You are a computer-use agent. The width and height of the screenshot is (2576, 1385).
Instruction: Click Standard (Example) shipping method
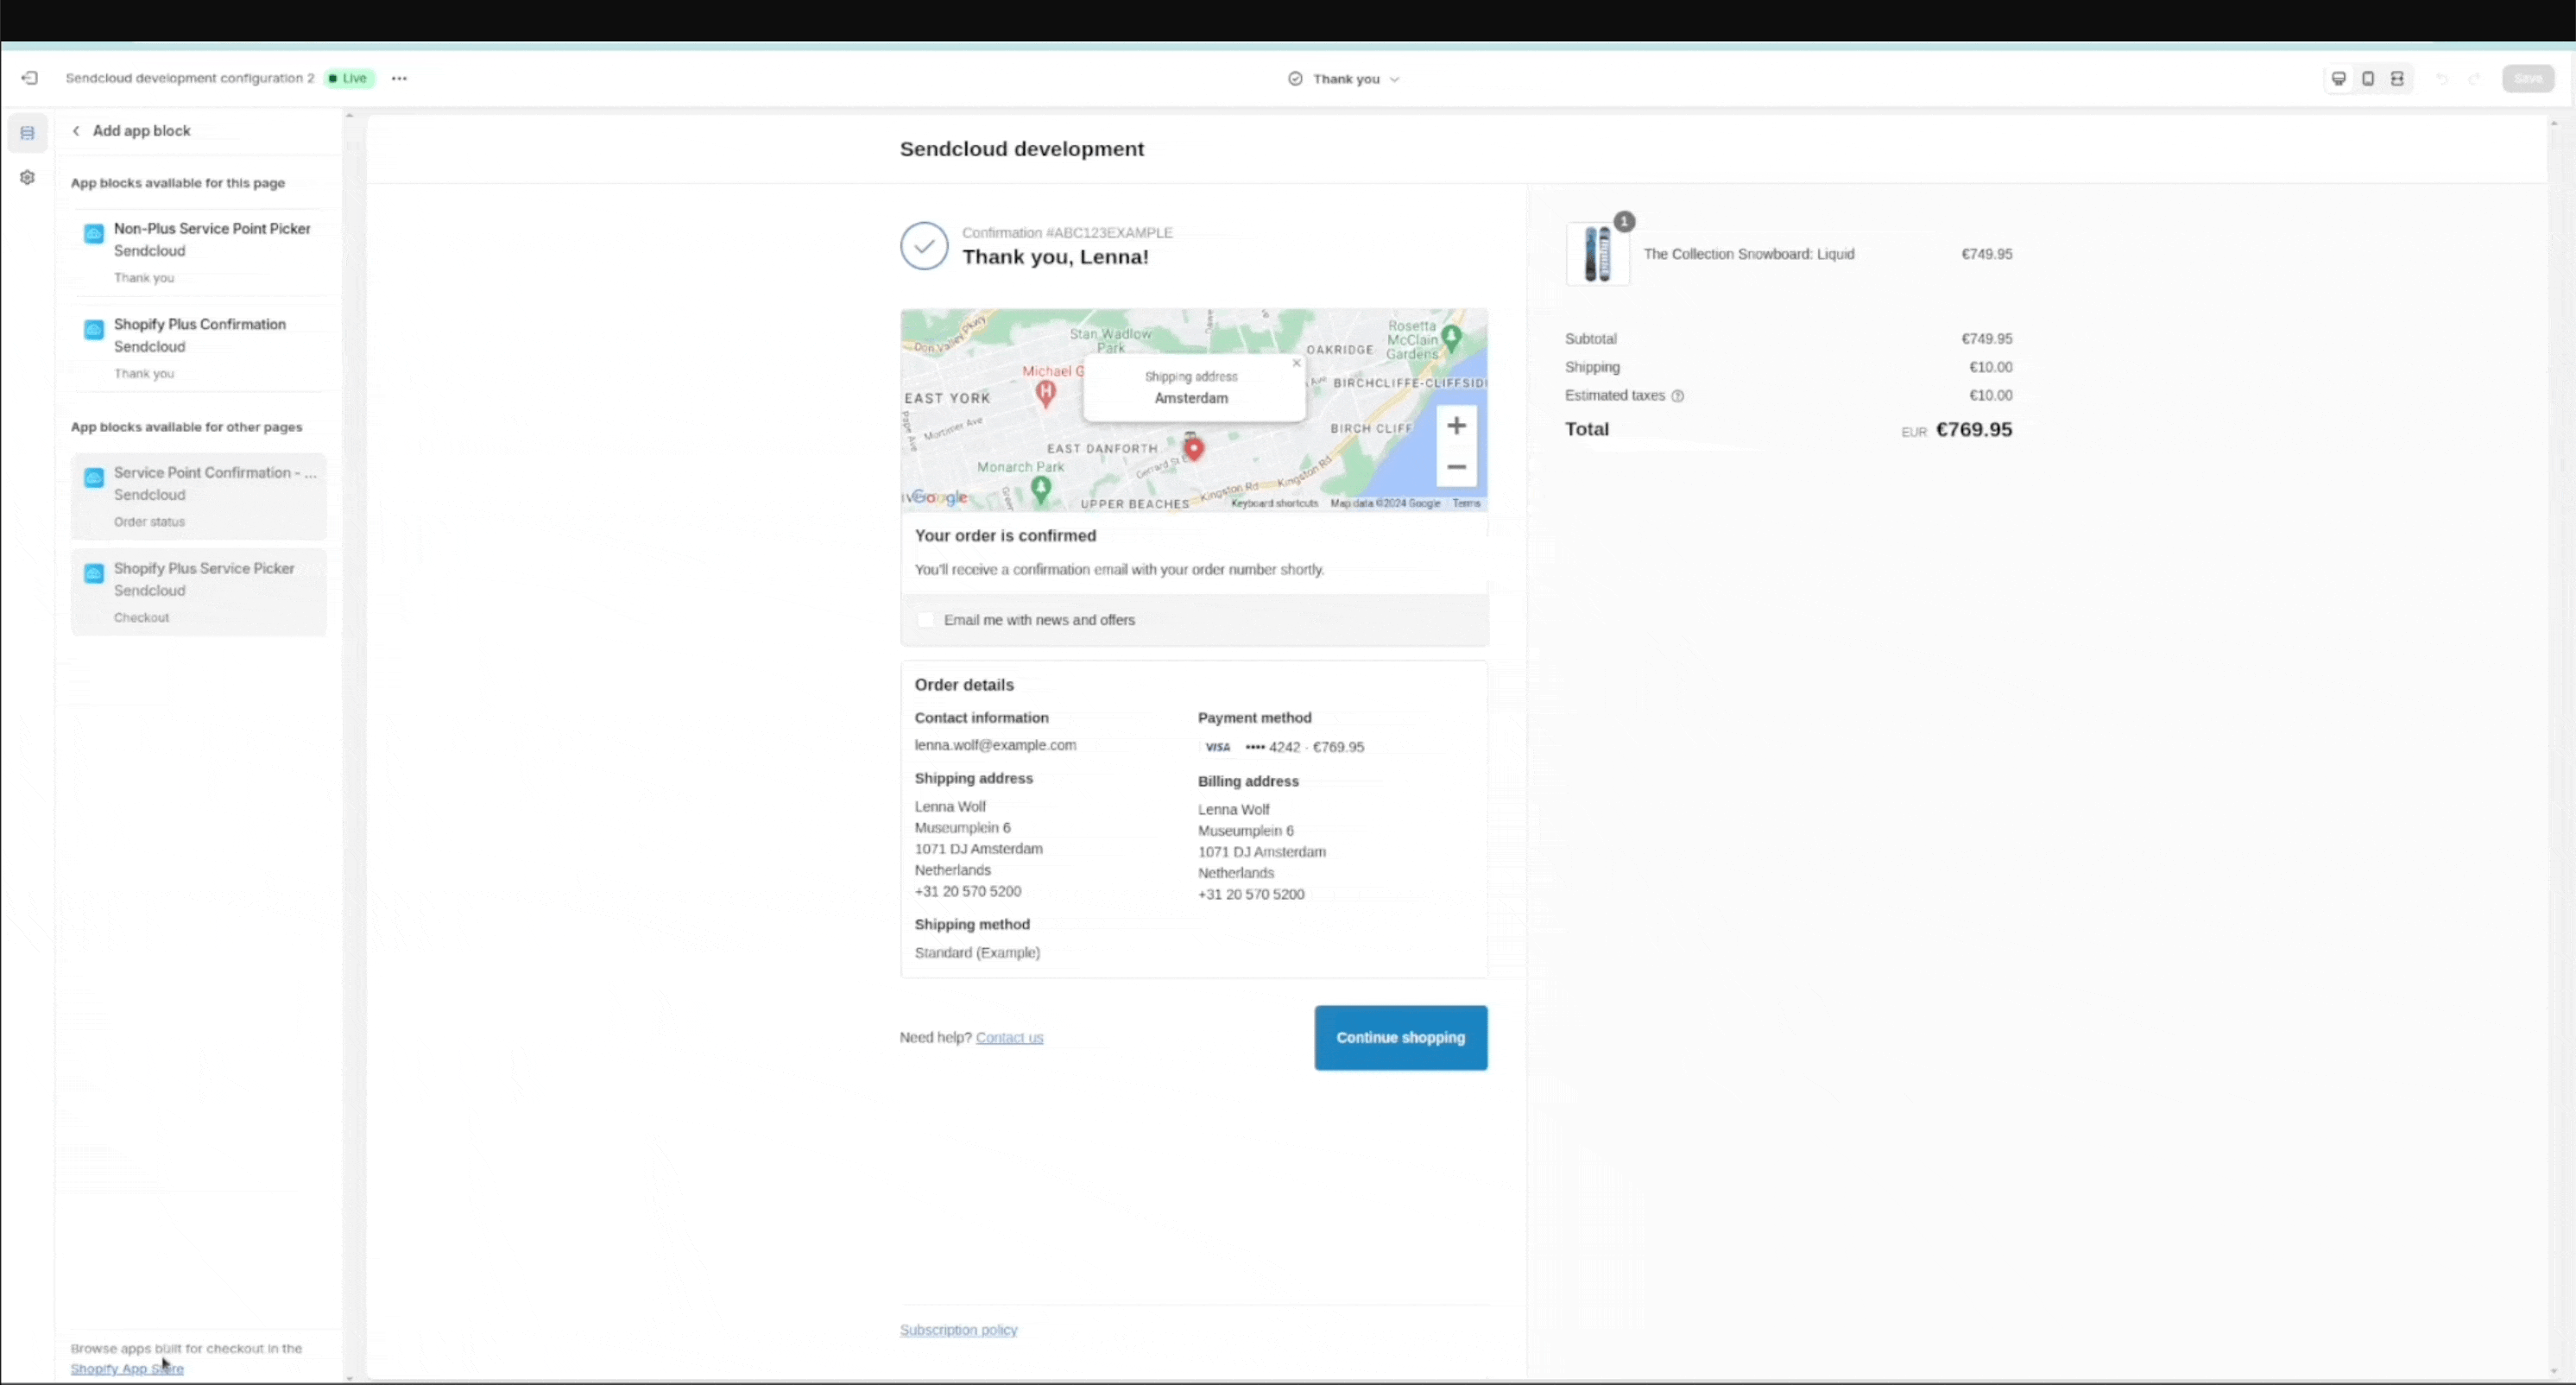(977, 953)
